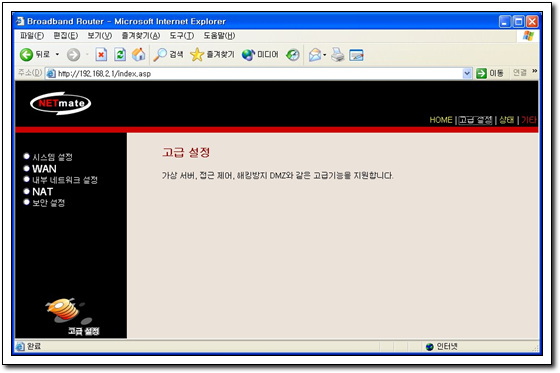Click the Windows flag logo throbber
Viewport: 560px width, 373px height.
click(x=528, y=36)
